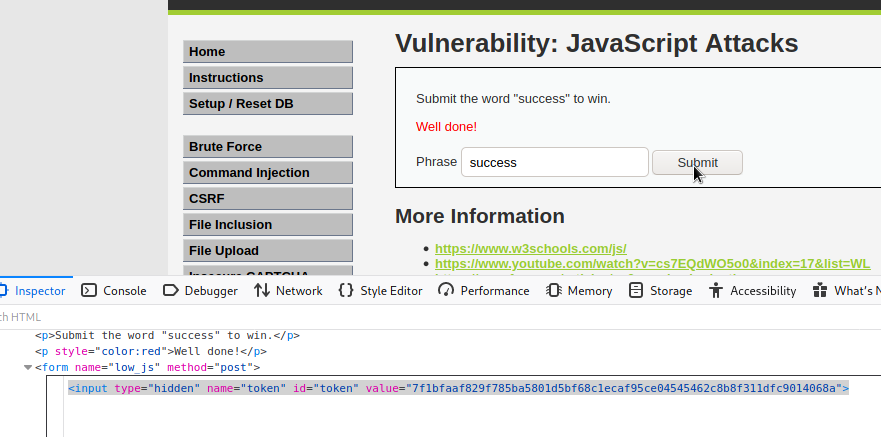Open the Command Injection page

click(267, 172)
